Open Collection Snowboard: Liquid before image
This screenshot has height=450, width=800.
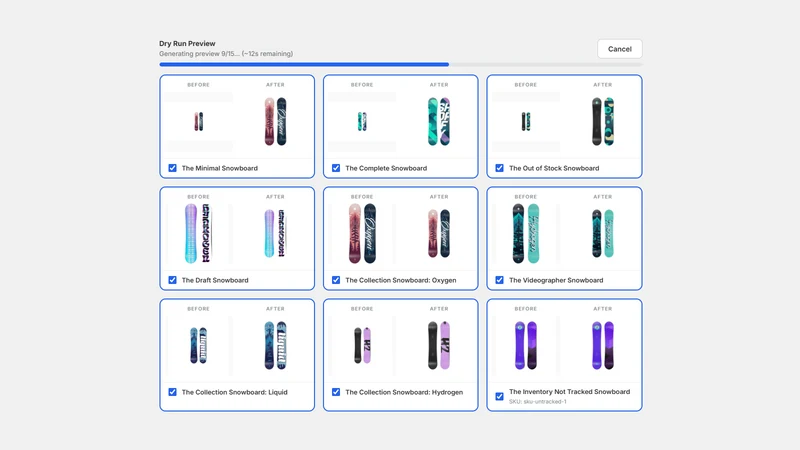pyautogui.click(x=198, y=346)
